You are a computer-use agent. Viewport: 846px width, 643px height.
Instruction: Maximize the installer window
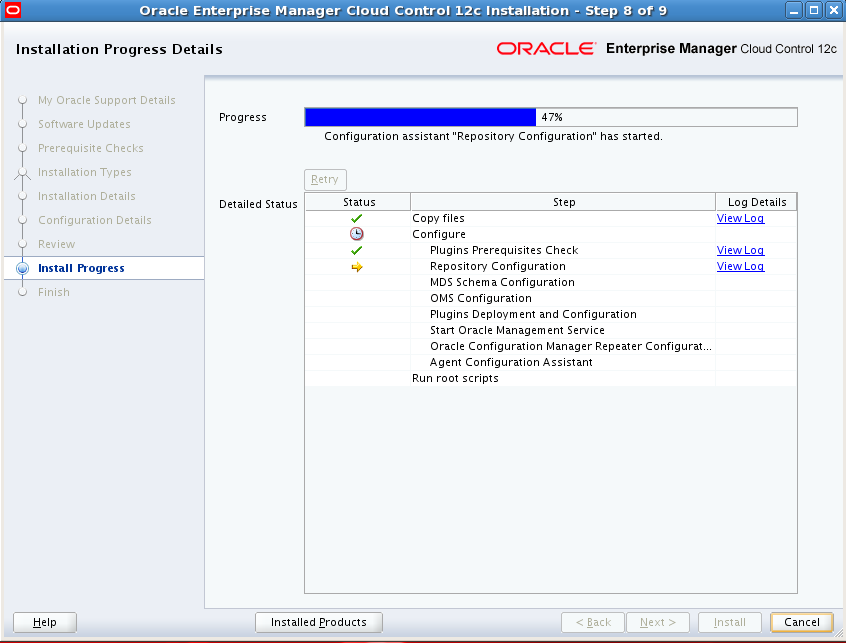point(814,10)
